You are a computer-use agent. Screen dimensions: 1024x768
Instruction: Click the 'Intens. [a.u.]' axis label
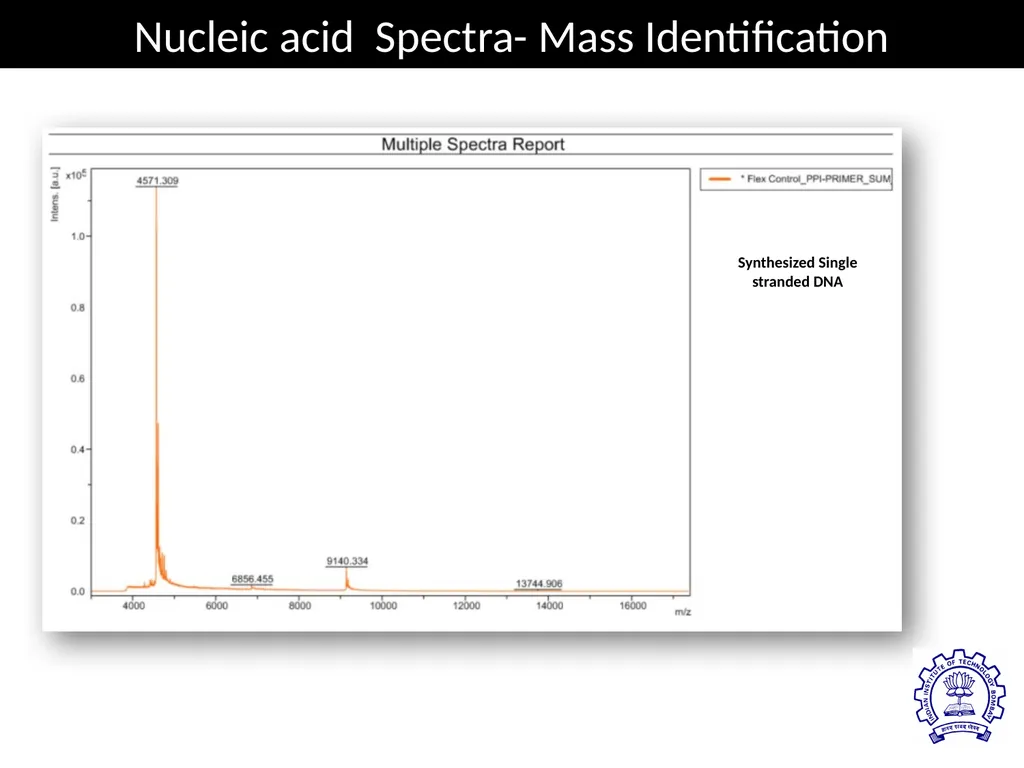pyautogui.click(x=55, y=195)
